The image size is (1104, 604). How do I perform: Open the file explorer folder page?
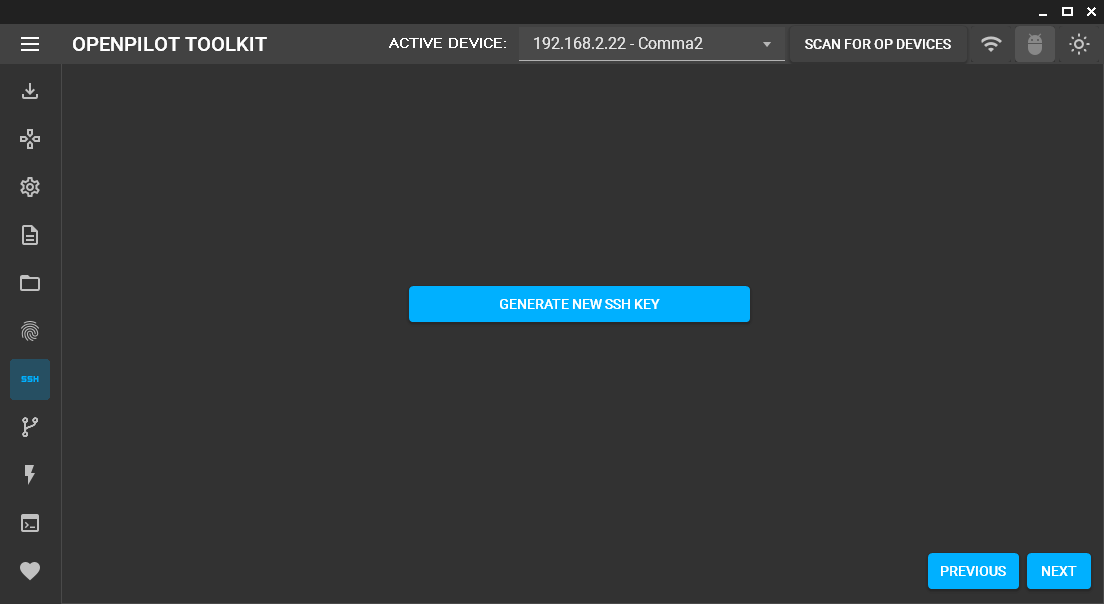30,283
